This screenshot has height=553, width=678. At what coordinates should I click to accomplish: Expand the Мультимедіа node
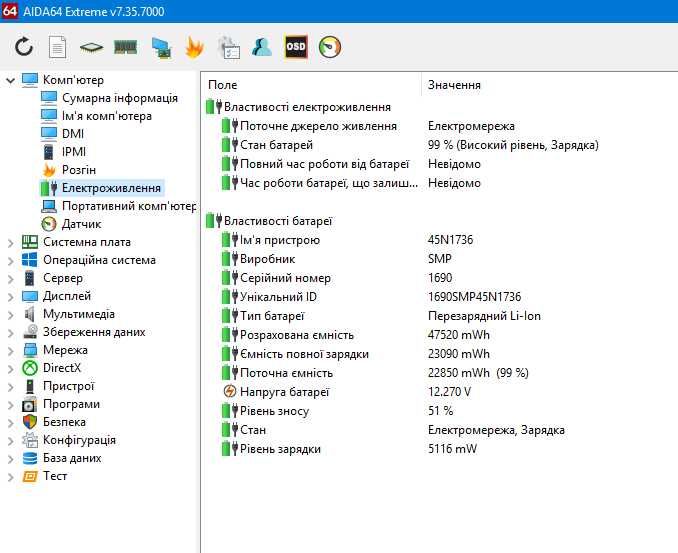coord(11,315)
